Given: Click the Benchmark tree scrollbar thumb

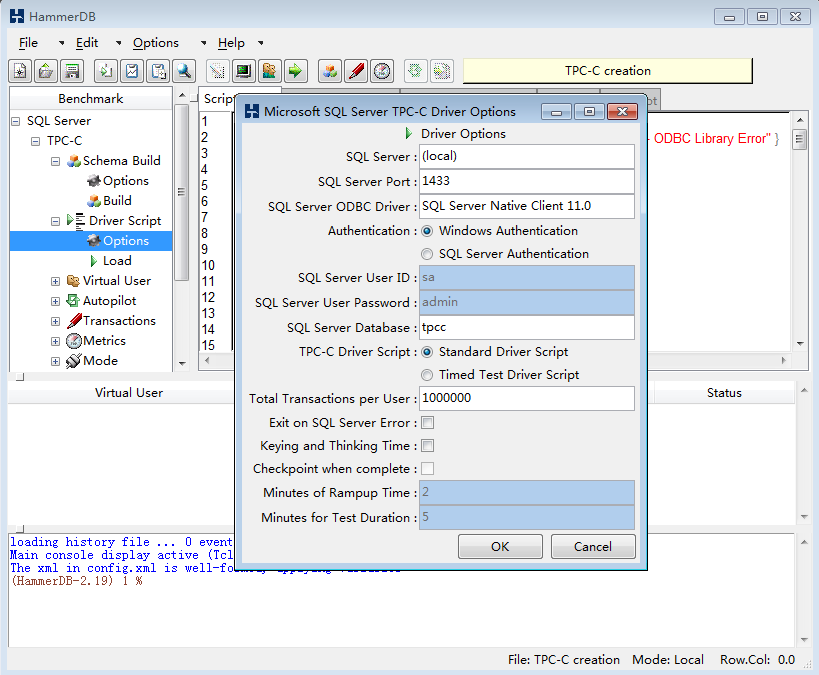Looking at the screenshot, I should (x=181, y=192).
